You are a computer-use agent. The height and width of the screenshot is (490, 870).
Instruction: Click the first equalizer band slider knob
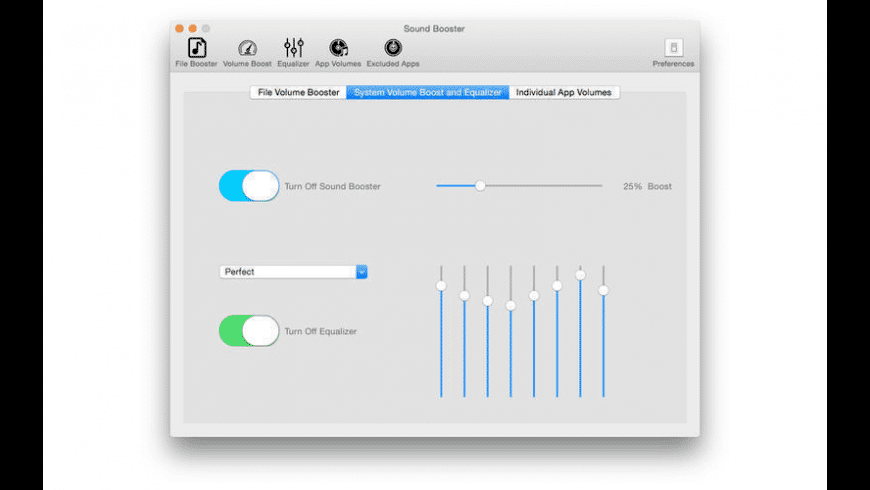point(441,286)
